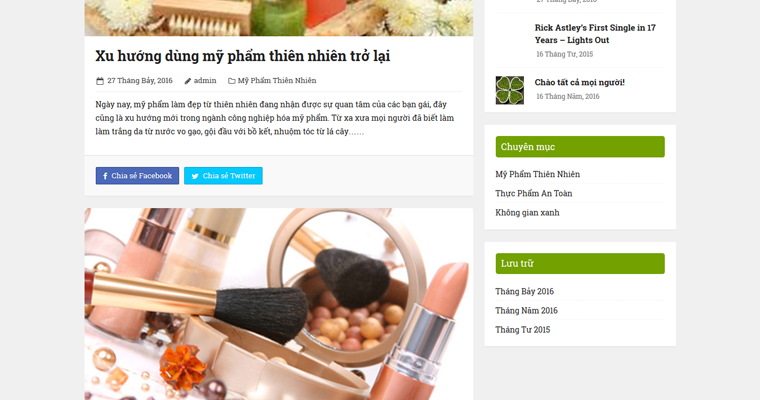Screen dimensions: 760x400
Task: Select the Không gian xanh category
Action: 527,212
